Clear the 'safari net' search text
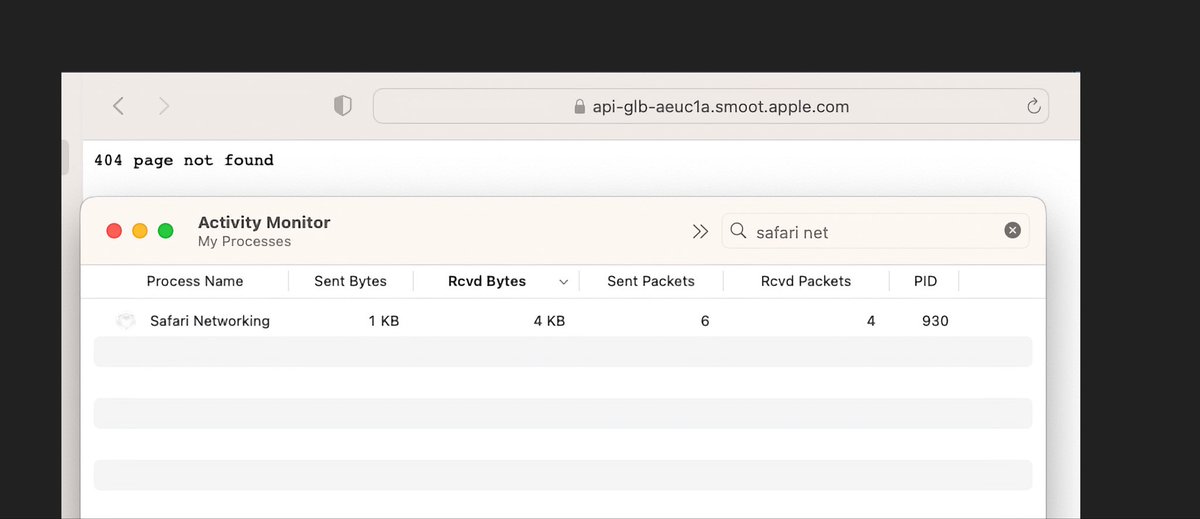The width and height of the screenshot is (1200, 519). click(1012, 231)
